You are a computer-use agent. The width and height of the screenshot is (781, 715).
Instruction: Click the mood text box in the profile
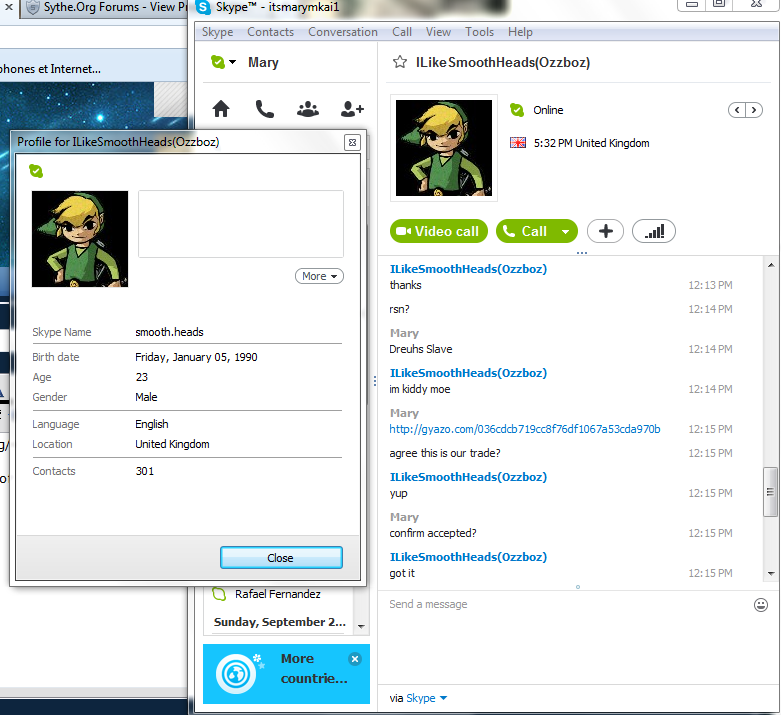coord(241,224)
